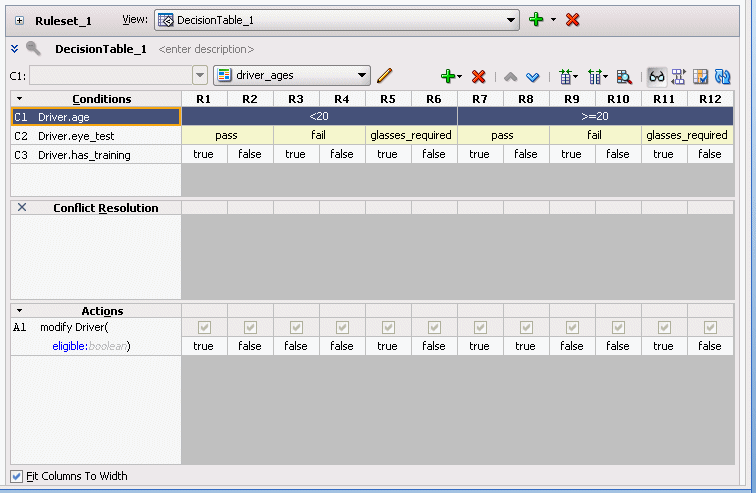Open the C1 value dropdown arrow
756x493 pixels.
200,76
